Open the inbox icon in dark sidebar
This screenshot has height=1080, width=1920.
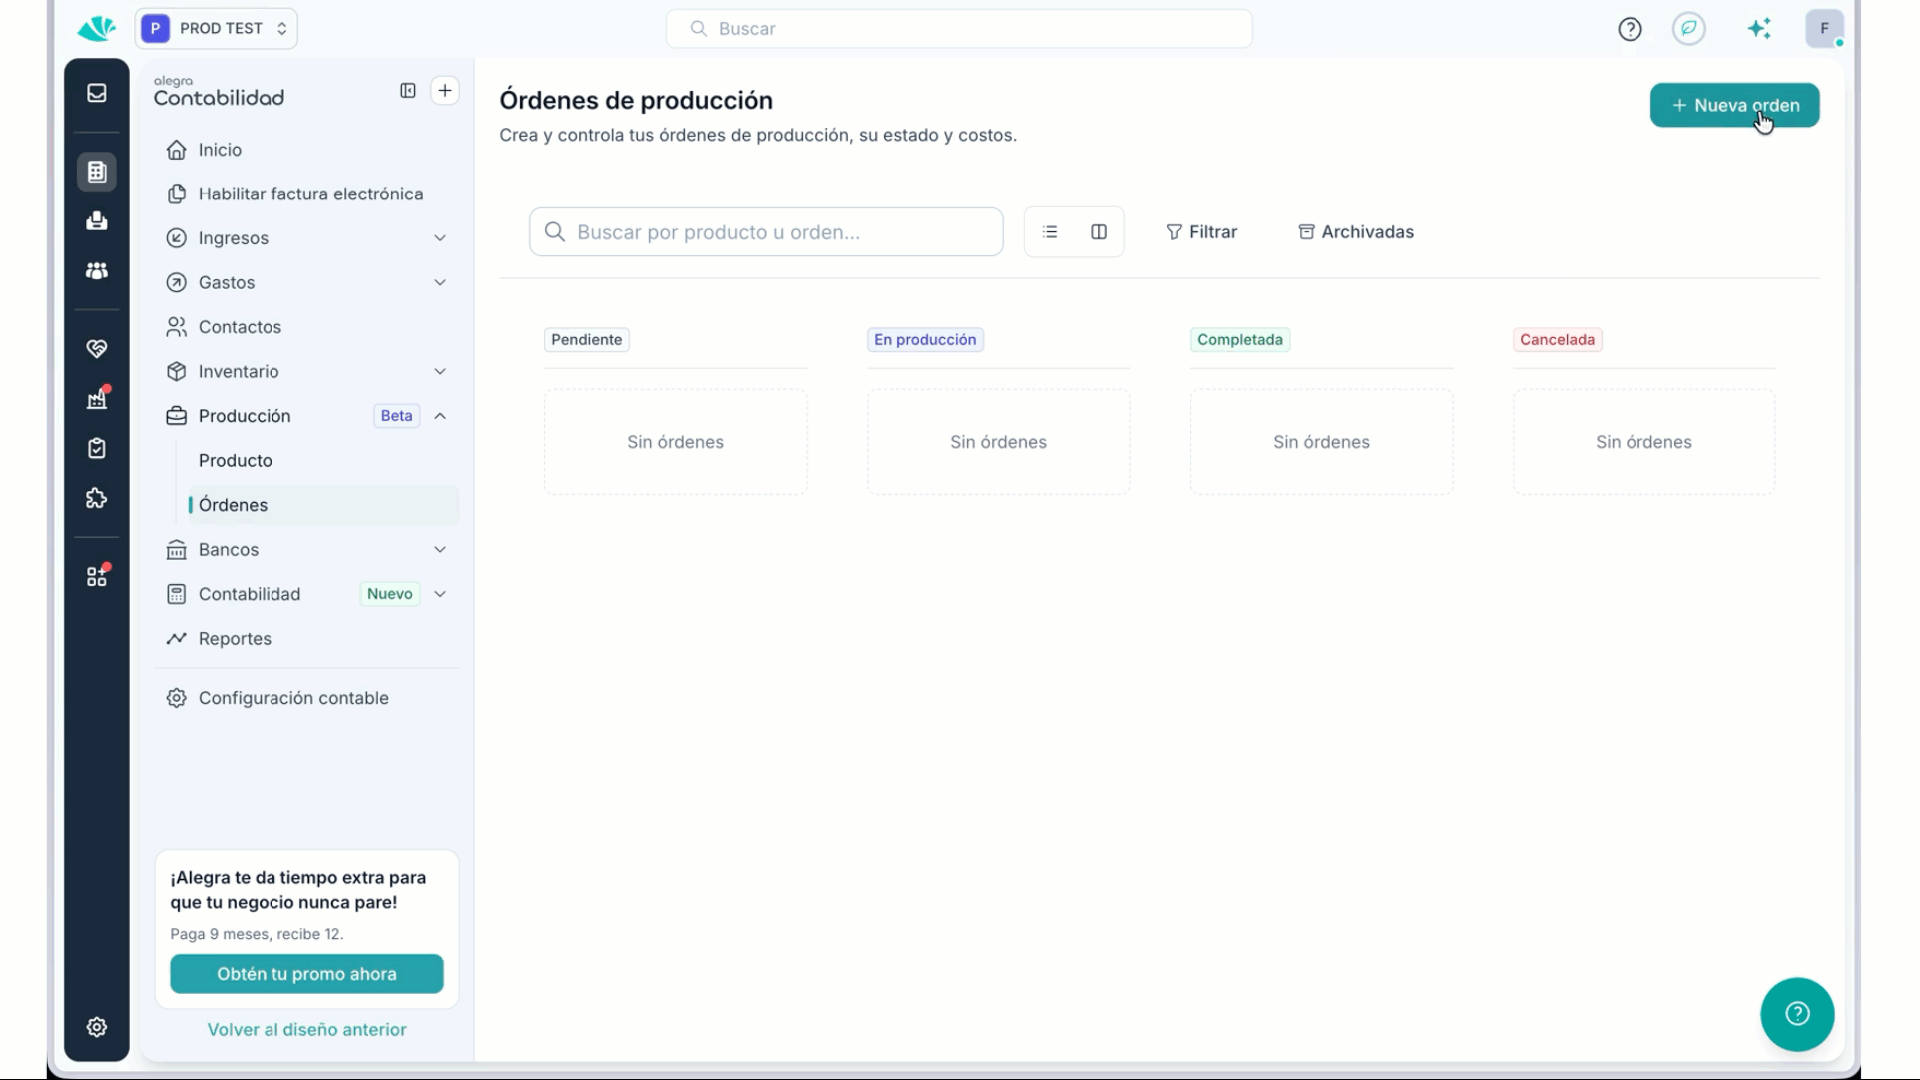click(x=97, y=93)
